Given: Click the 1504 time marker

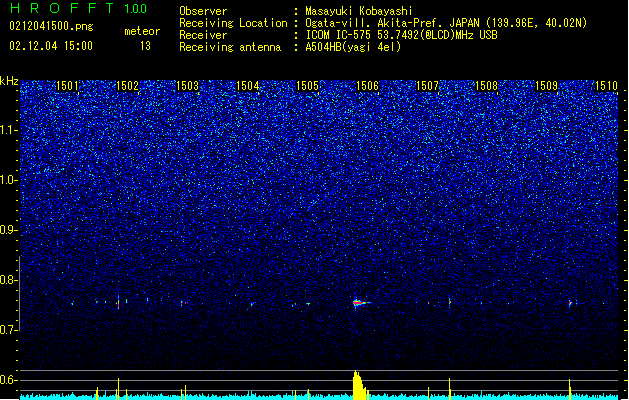Looking at the screenshot, I should coord(248,86).
